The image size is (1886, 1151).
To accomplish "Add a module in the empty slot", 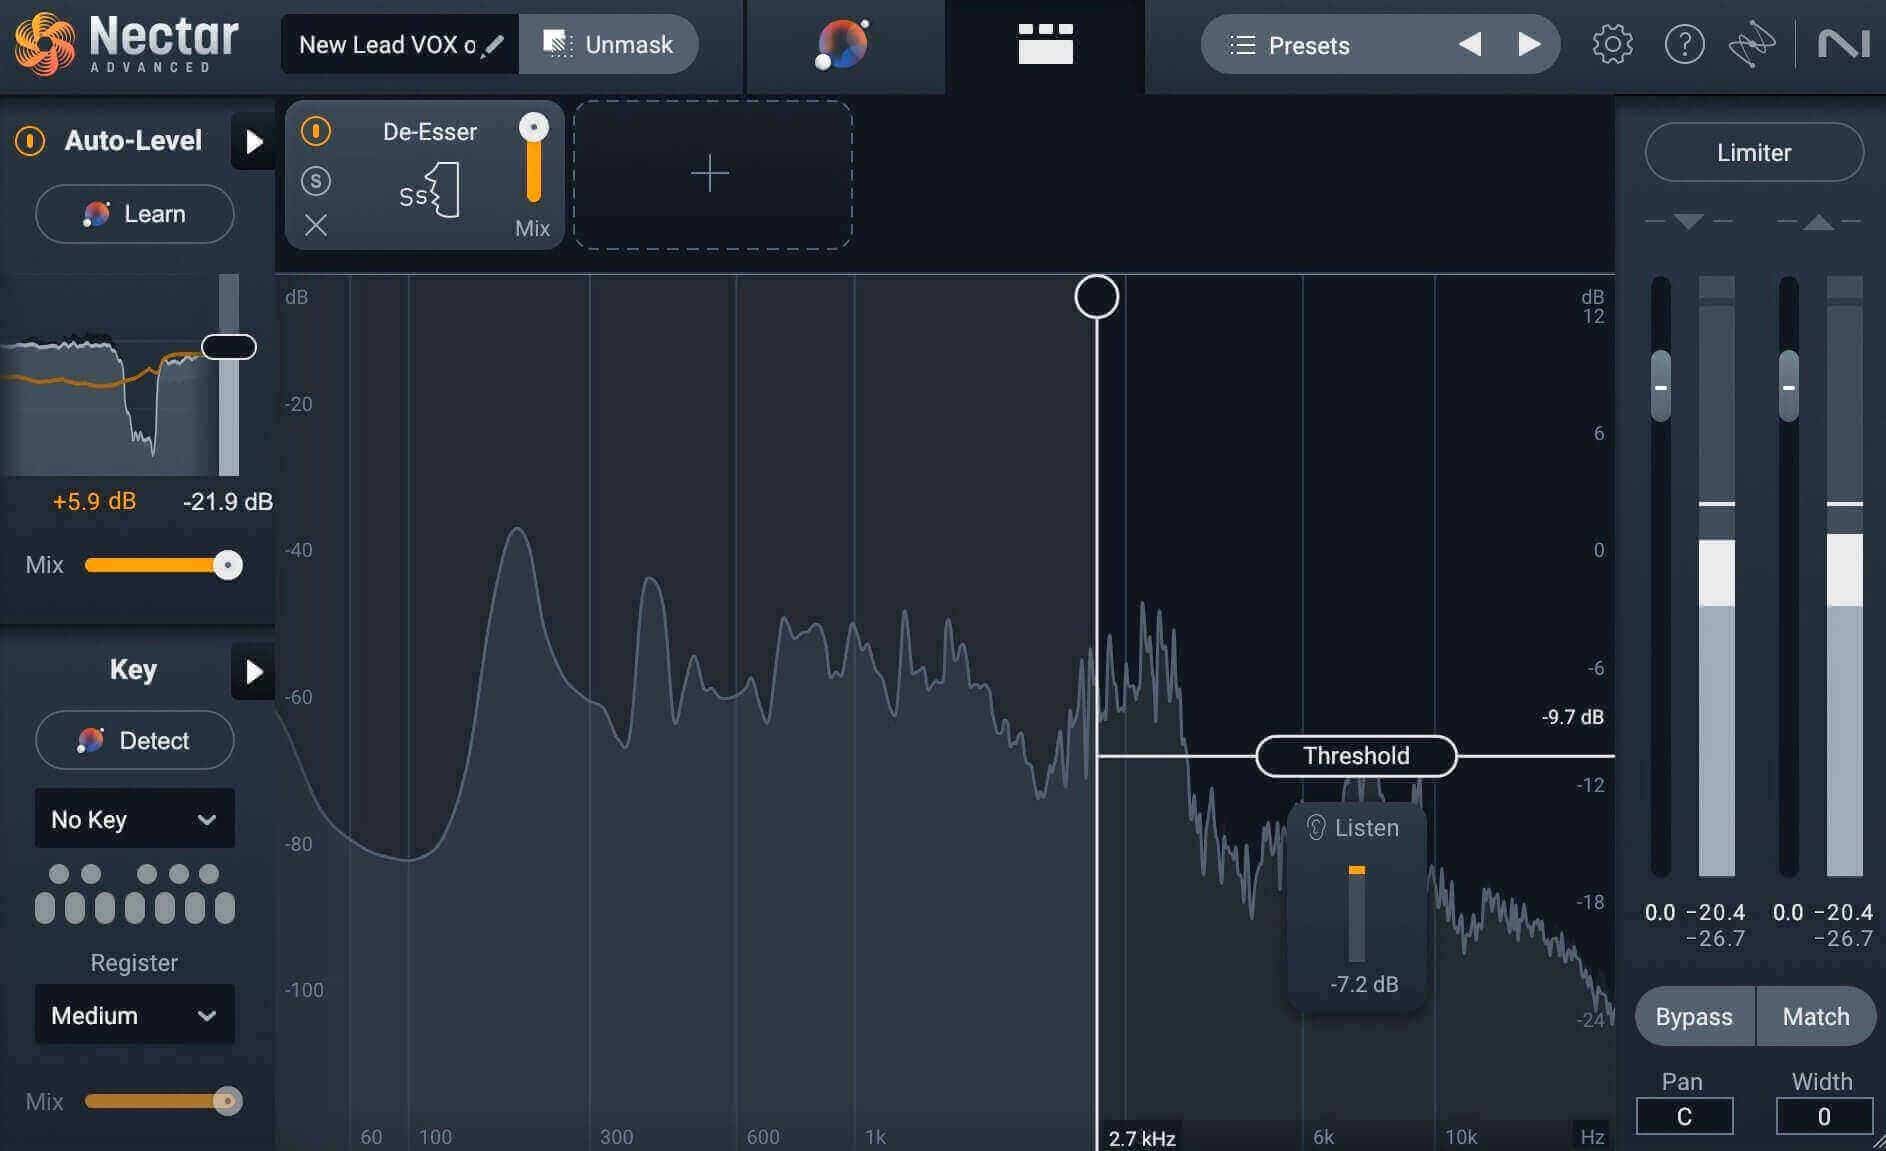I will 712,174.
